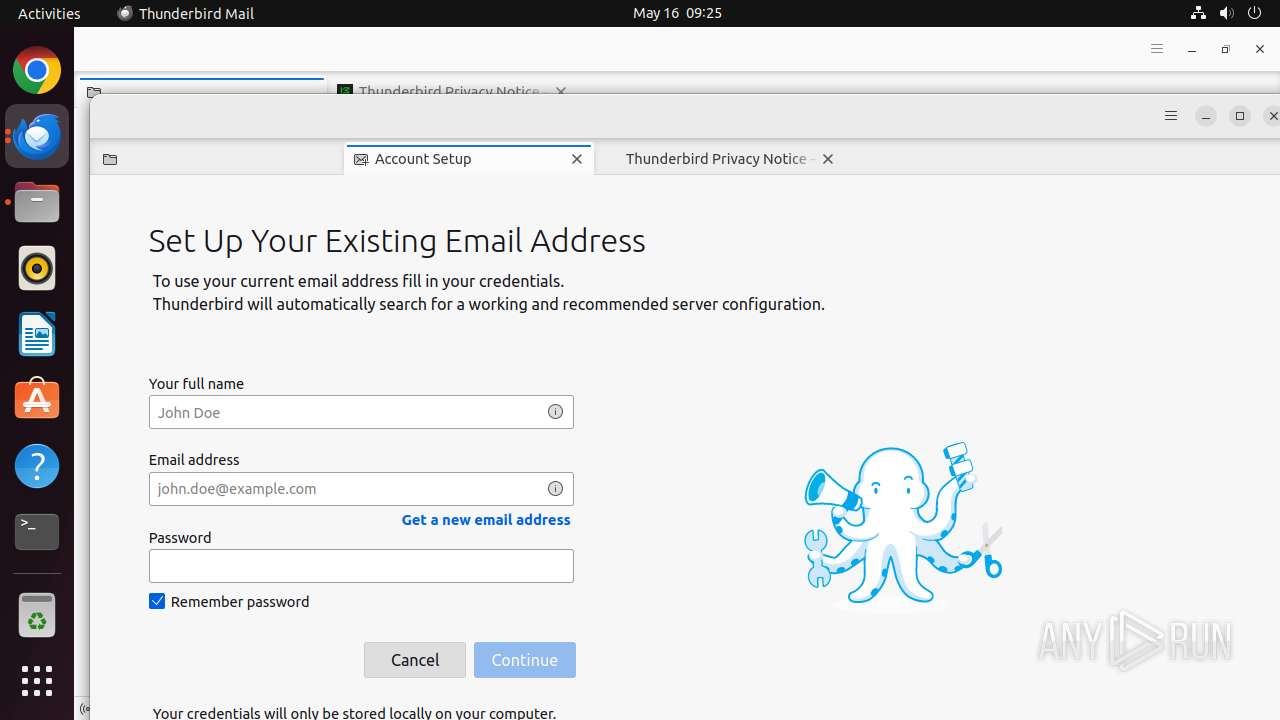Open the back window's hamburger menu

[1157, 49]
